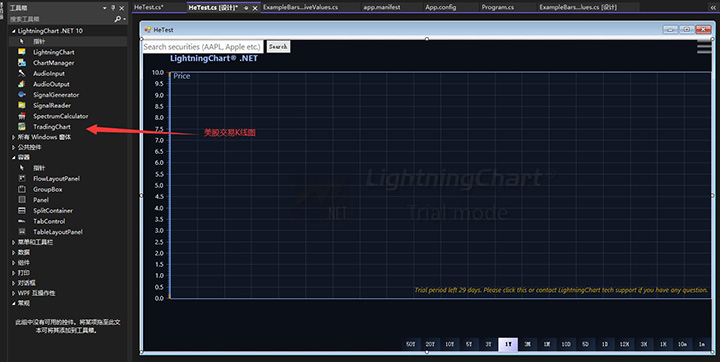Select the TableLayoutPanel toolbox icon
The height and width of the screenshot is (362, 720).
[22, 232]
